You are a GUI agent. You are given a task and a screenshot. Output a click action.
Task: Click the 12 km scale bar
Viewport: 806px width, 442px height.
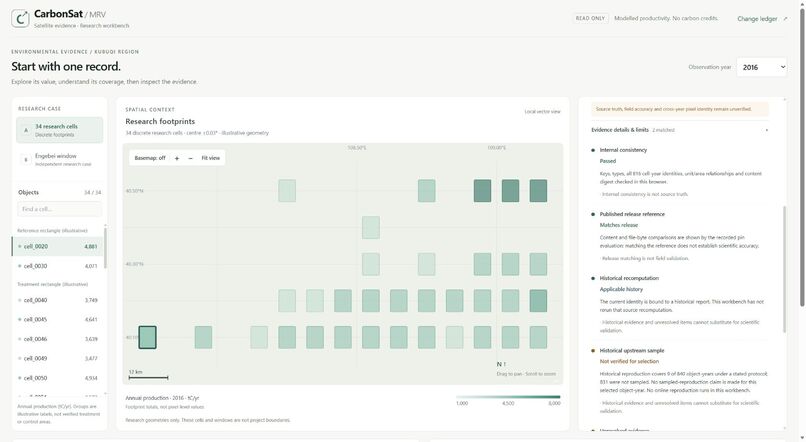point(148,377)
